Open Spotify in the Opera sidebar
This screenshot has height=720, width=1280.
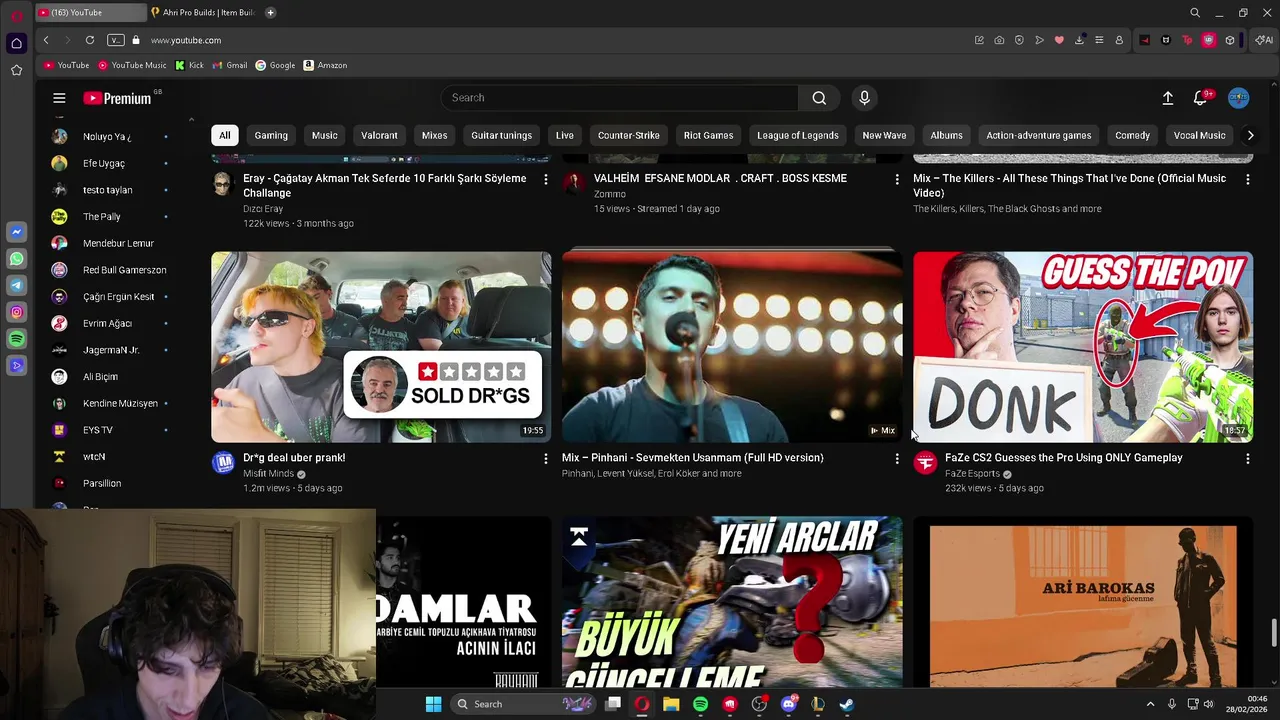point(17,340)
